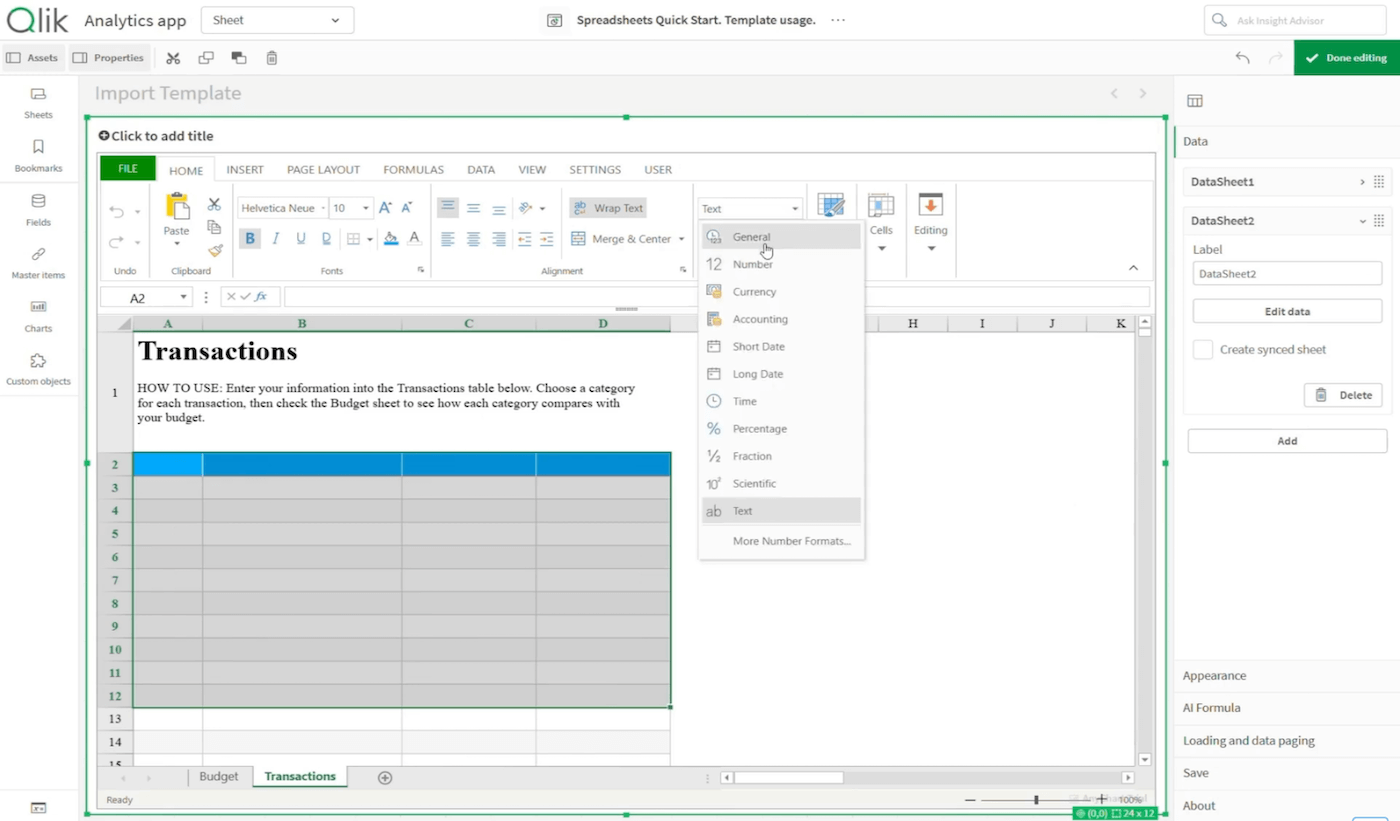
Task: Toggle Bold formatting button
Action: [x=250, y=239]
